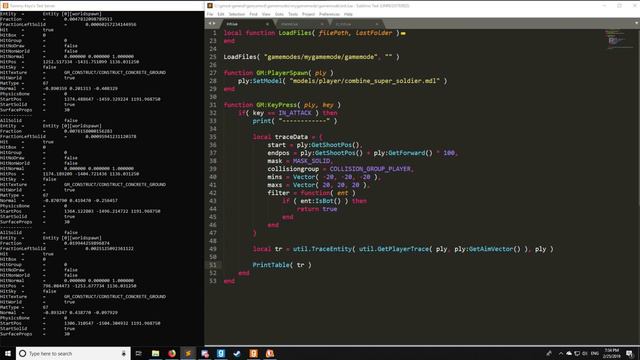Click the combine_super_soldier.mdl model string
The width and height of the screenshot is (640, 360).
click(365, 81)
